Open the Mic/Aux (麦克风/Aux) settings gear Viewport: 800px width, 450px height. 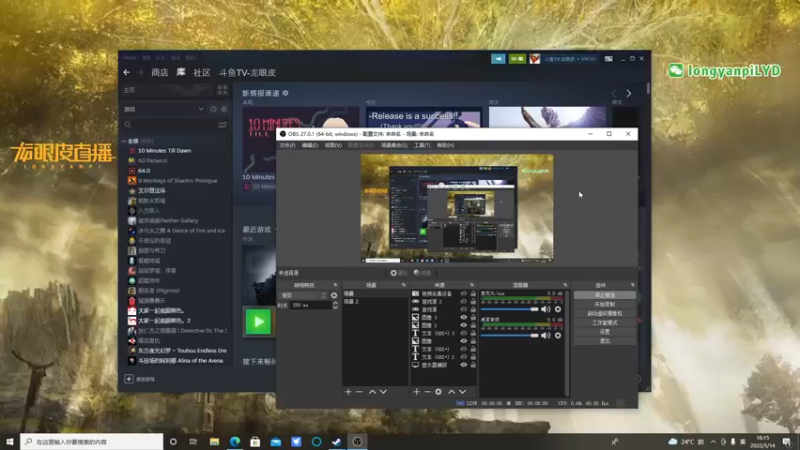[x=558, y=309]
